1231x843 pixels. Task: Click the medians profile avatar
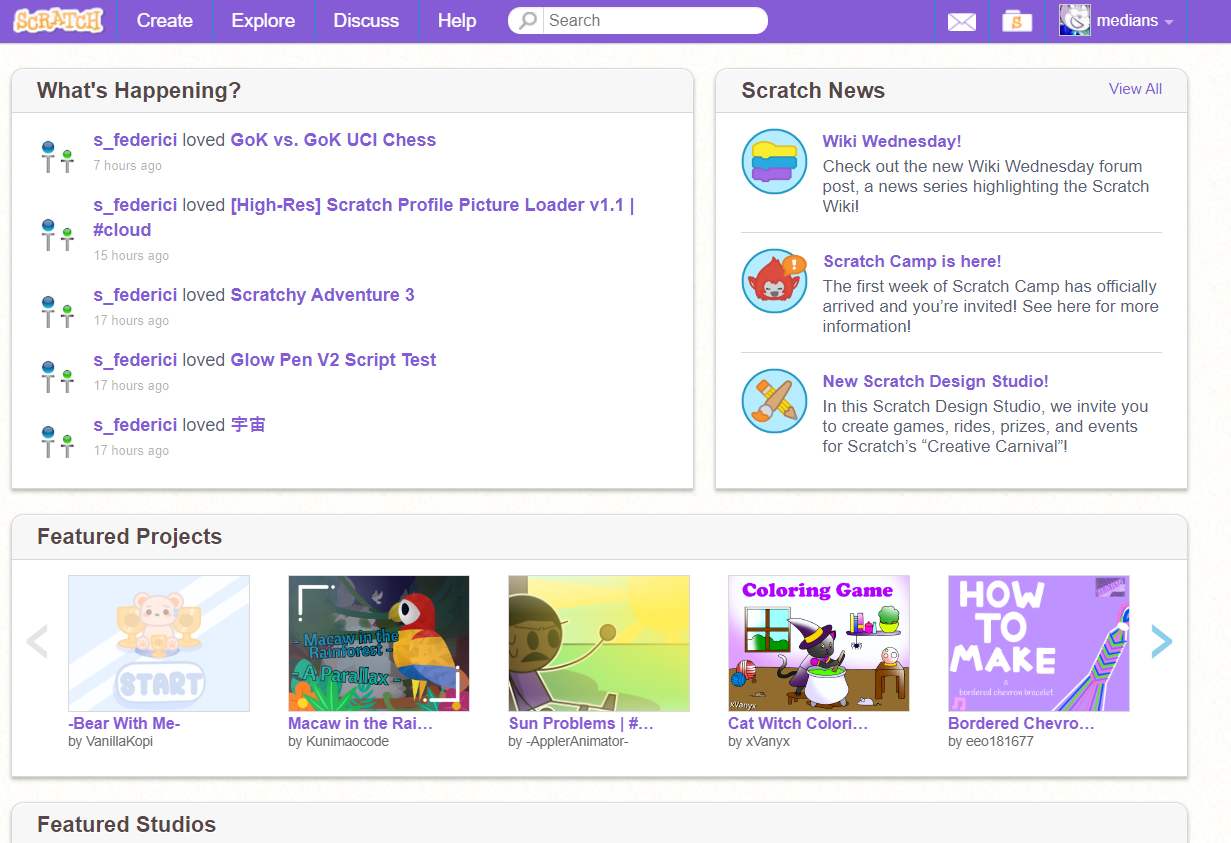[1074, 20]
